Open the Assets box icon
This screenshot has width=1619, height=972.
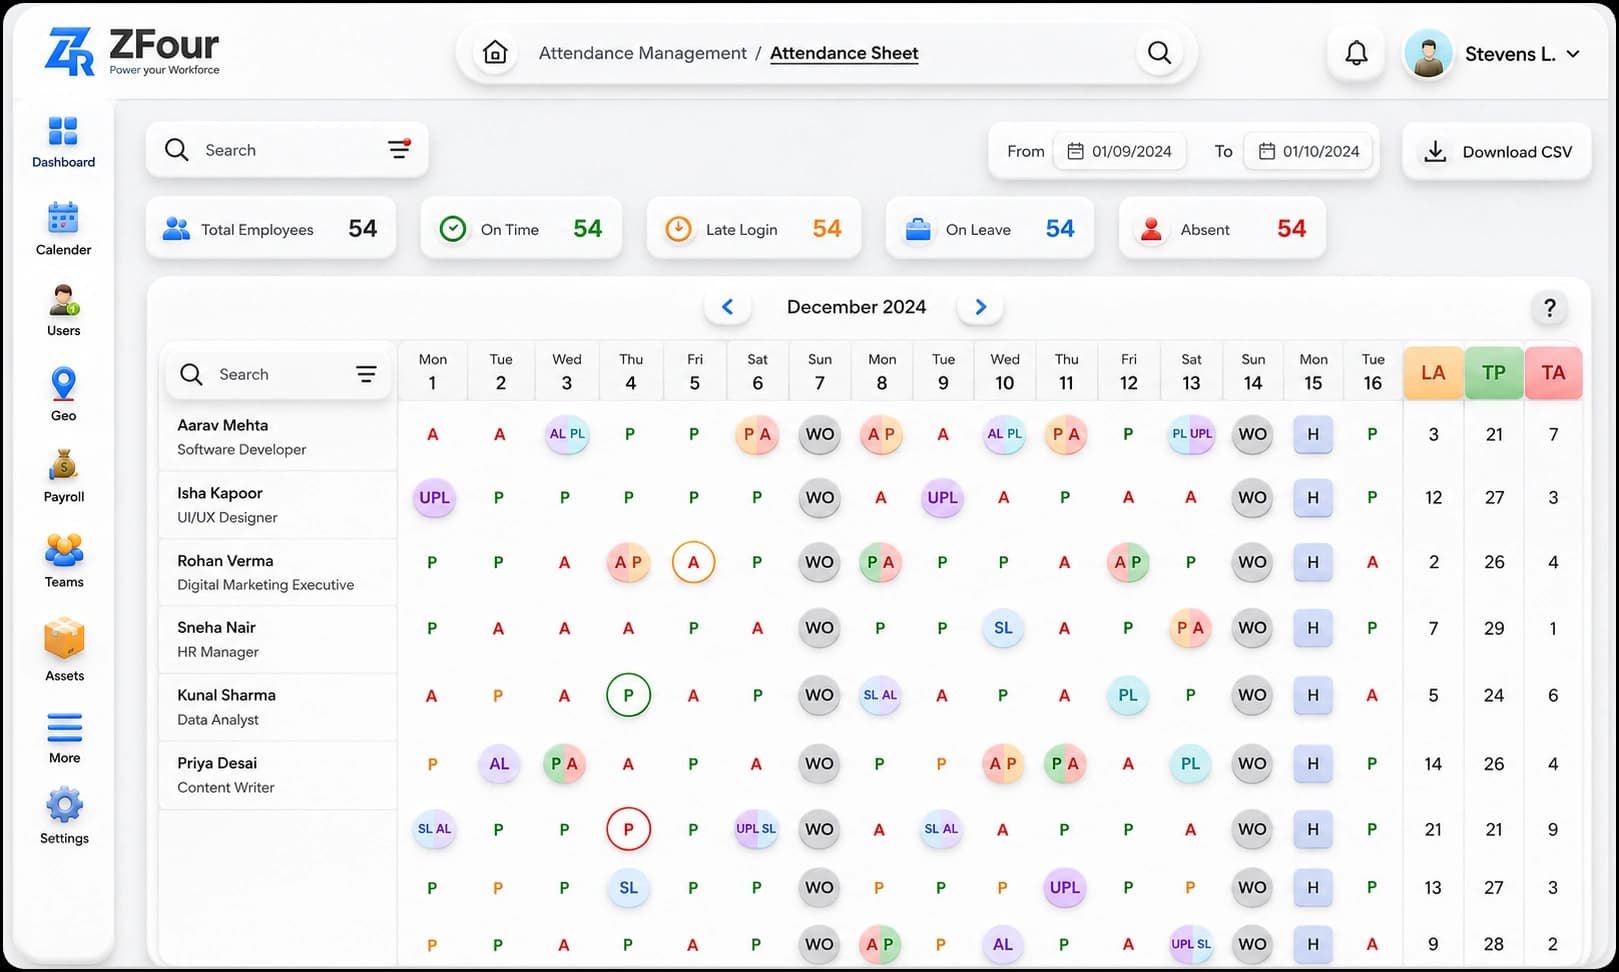pyautogui.click(x=64, y=638)
